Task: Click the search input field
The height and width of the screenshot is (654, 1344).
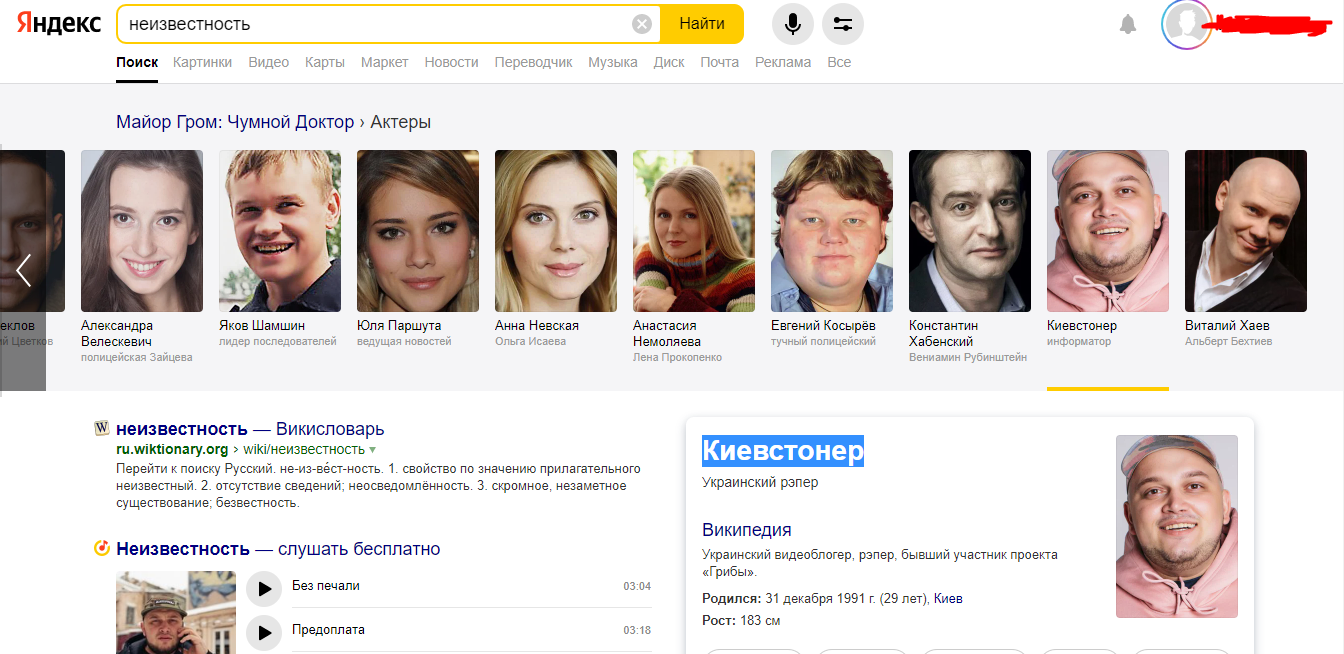Action: [370, 24]
